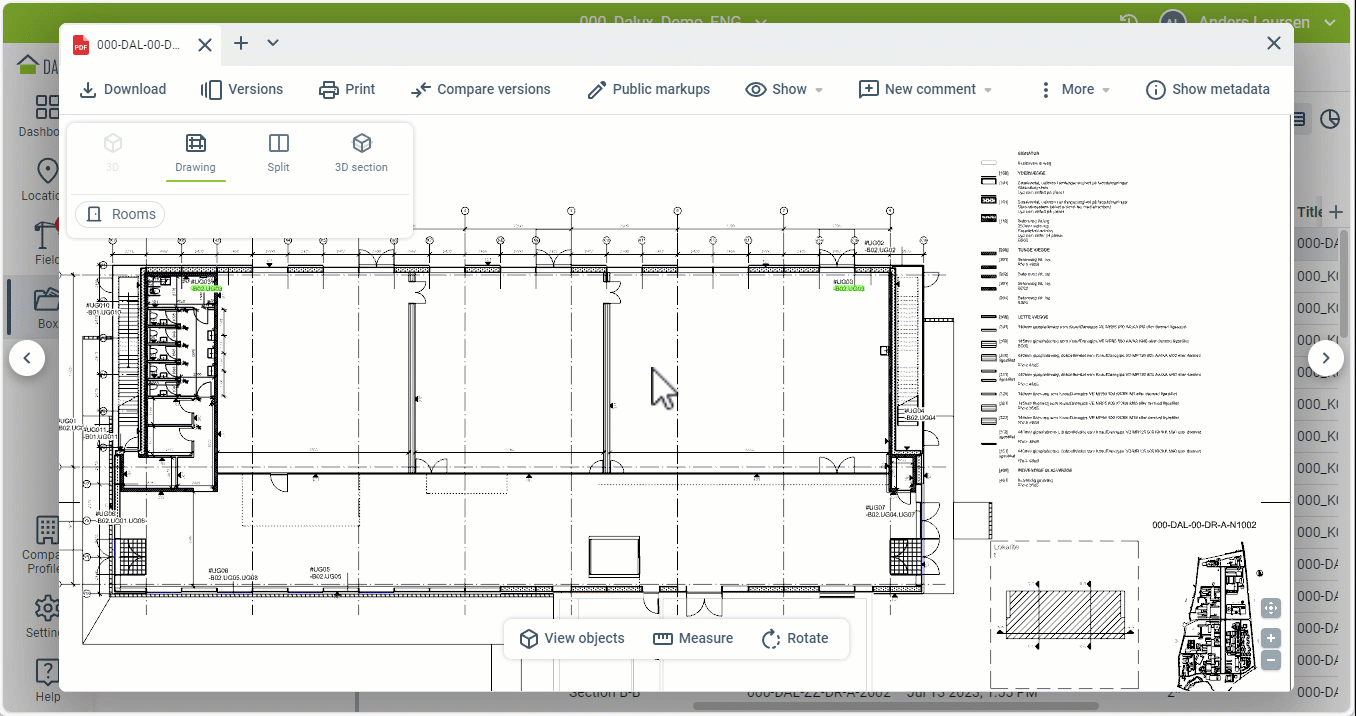Viewport: 1356px width, 716px height.
Task: Click View objects cube icon
Action: 529,639
